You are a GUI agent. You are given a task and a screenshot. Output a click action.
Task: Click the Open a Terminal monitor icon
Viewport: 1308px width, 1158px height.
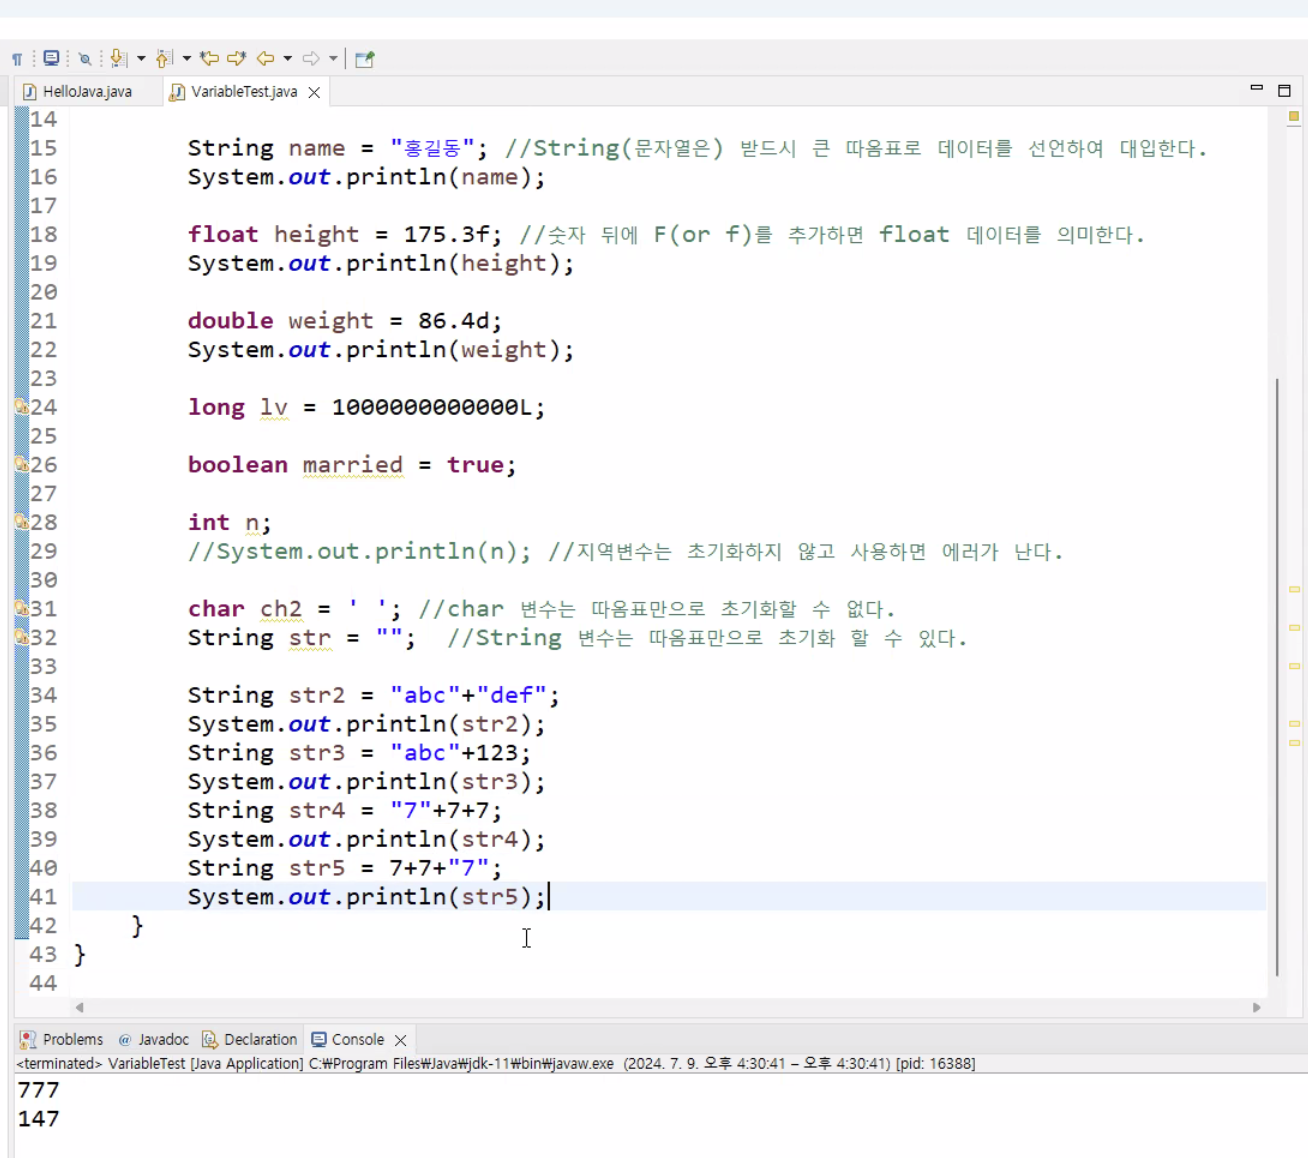(51, 58)
